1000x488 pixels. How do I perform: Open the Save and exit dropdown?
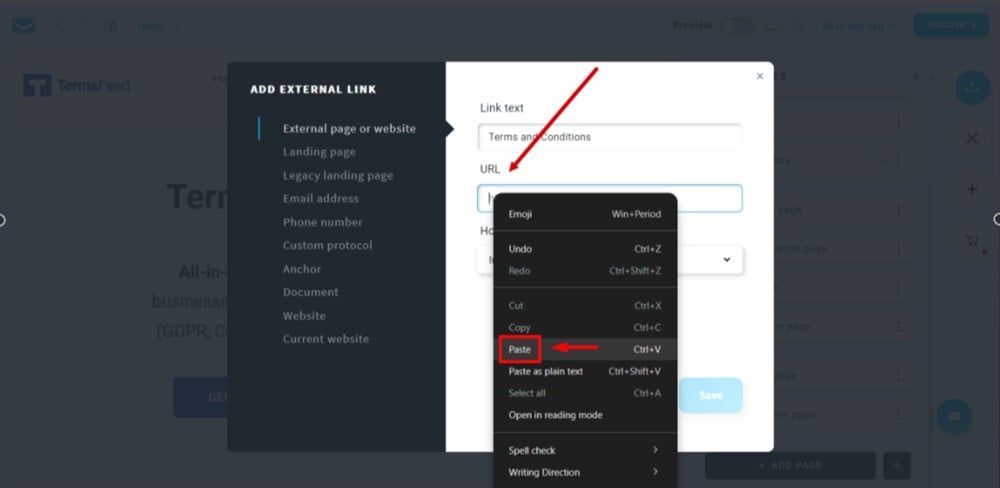(x=858, y=26)
